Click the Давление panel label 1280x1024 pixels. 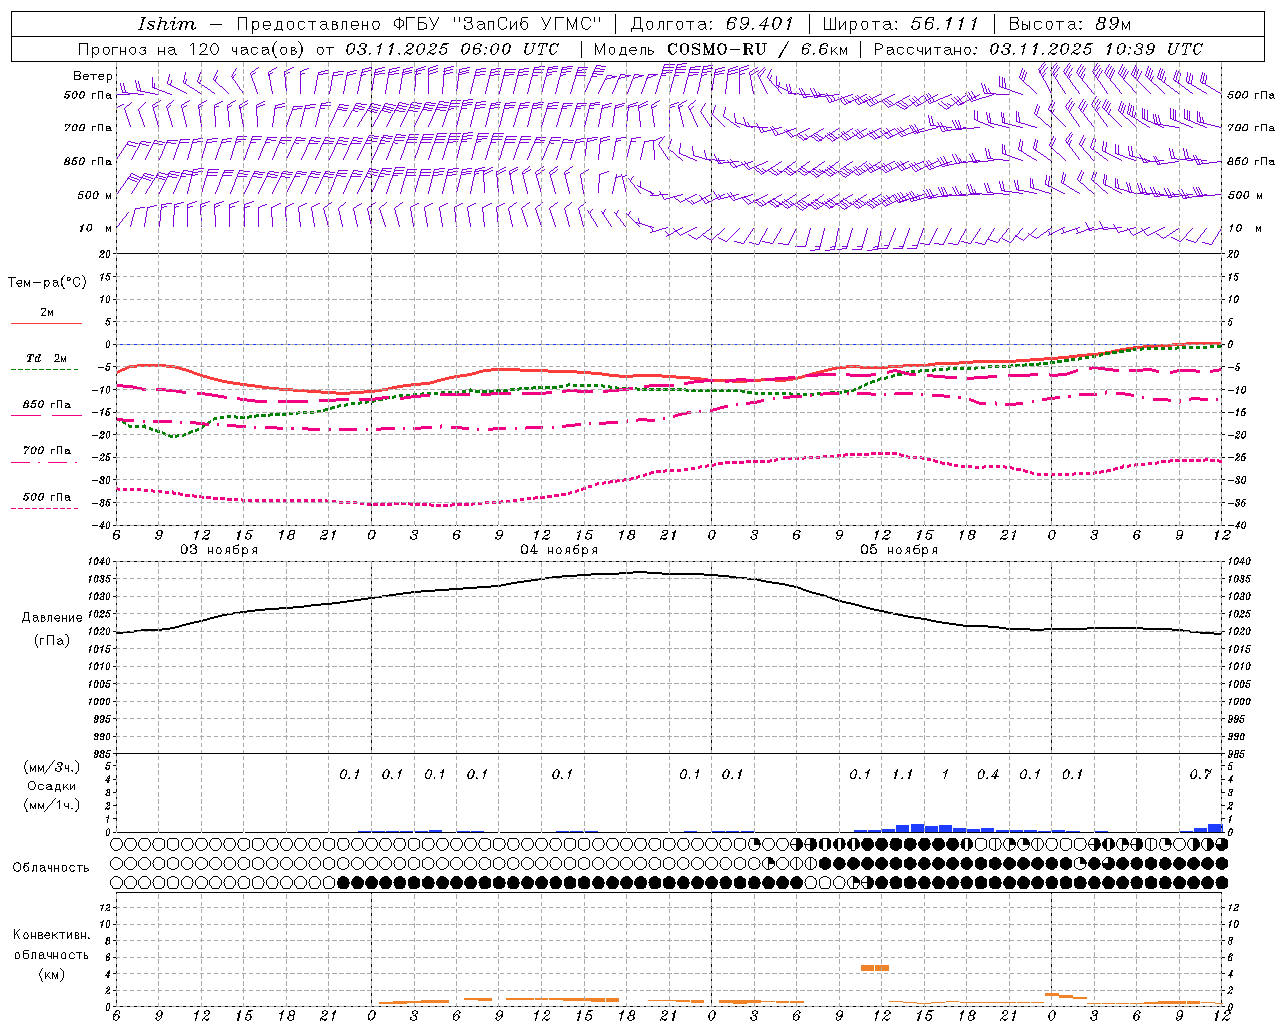(x=52, y=618)
